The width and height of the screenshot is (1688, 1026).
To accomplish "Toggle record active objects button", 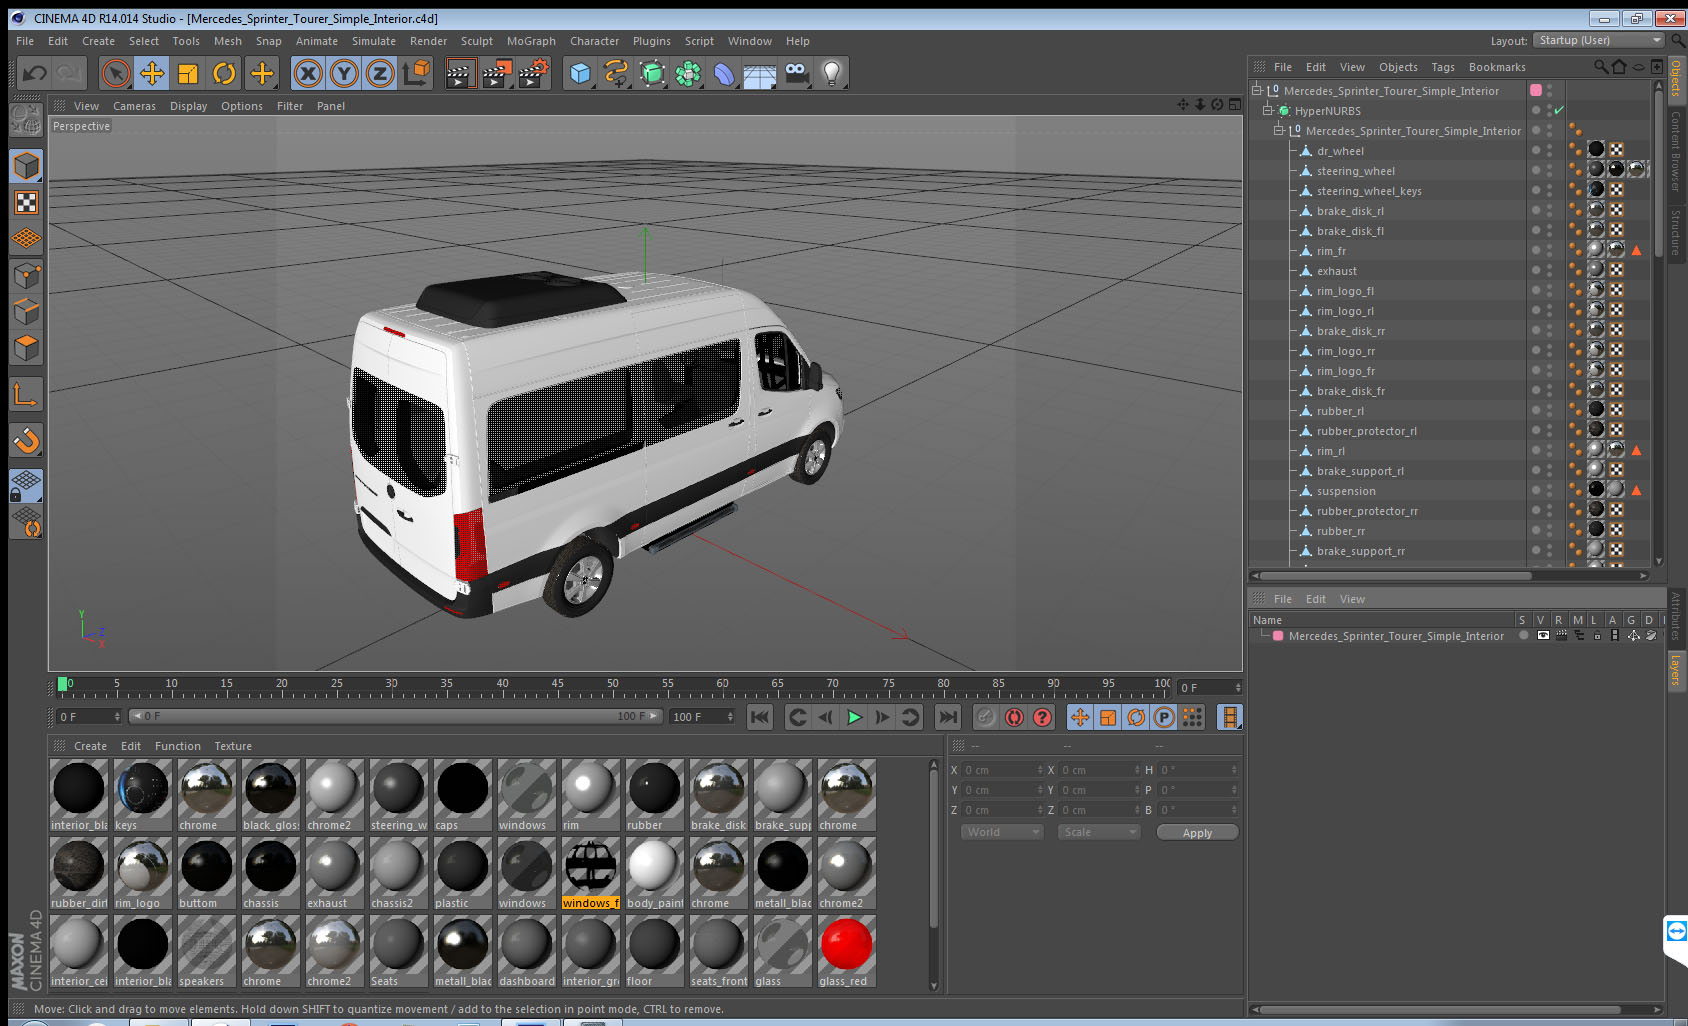I will [986, 717].
